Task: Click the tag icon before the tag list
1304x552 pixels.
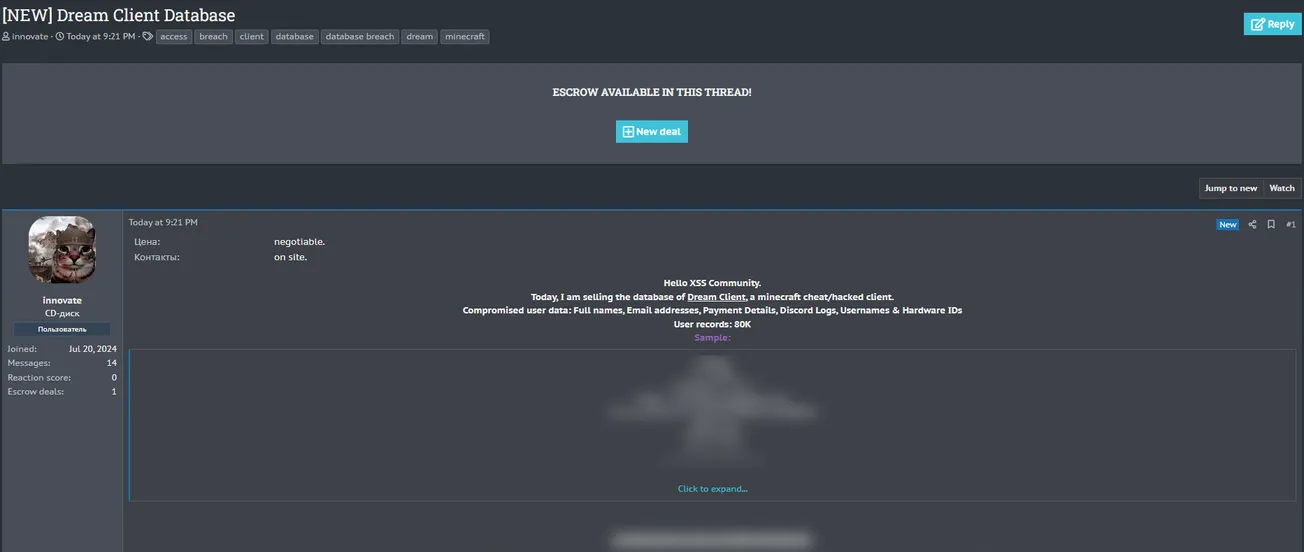Action: tap(148, 37)
